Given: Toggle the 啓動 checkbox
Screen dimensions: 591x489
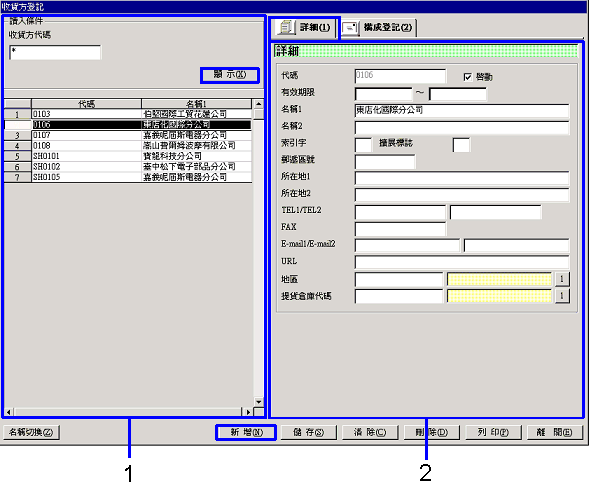Looking at the screenshot, I should coord(468,77).
